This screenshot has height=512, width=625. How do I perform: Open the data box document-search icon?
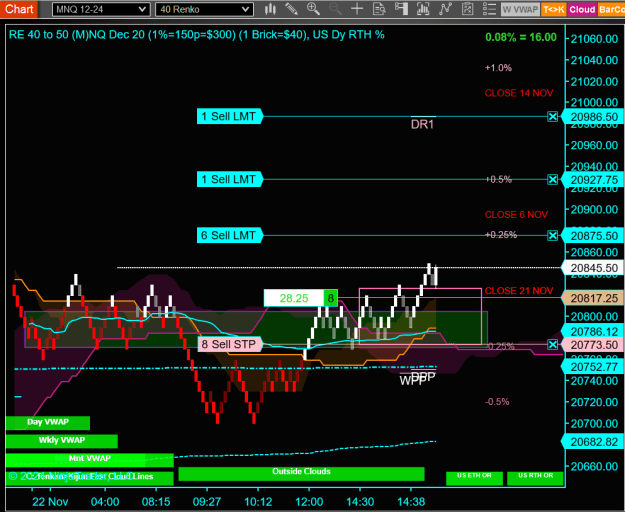coord(379,9)
